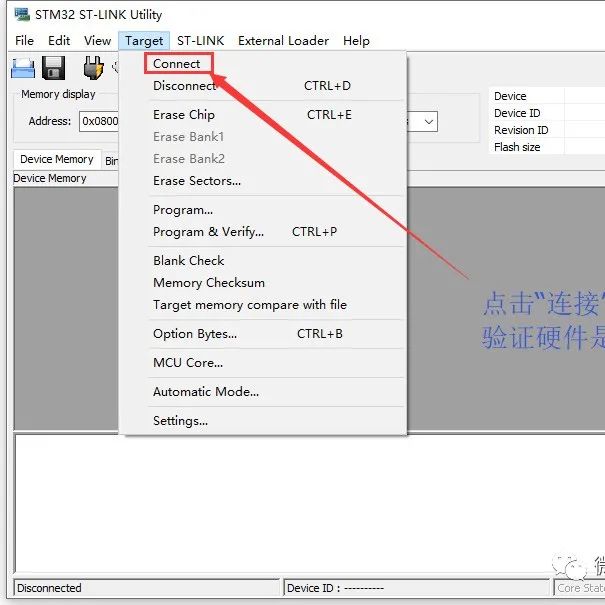The height and width of the screenshot is (605, 605).
Task: Click the Address input field
Action: 99,121
